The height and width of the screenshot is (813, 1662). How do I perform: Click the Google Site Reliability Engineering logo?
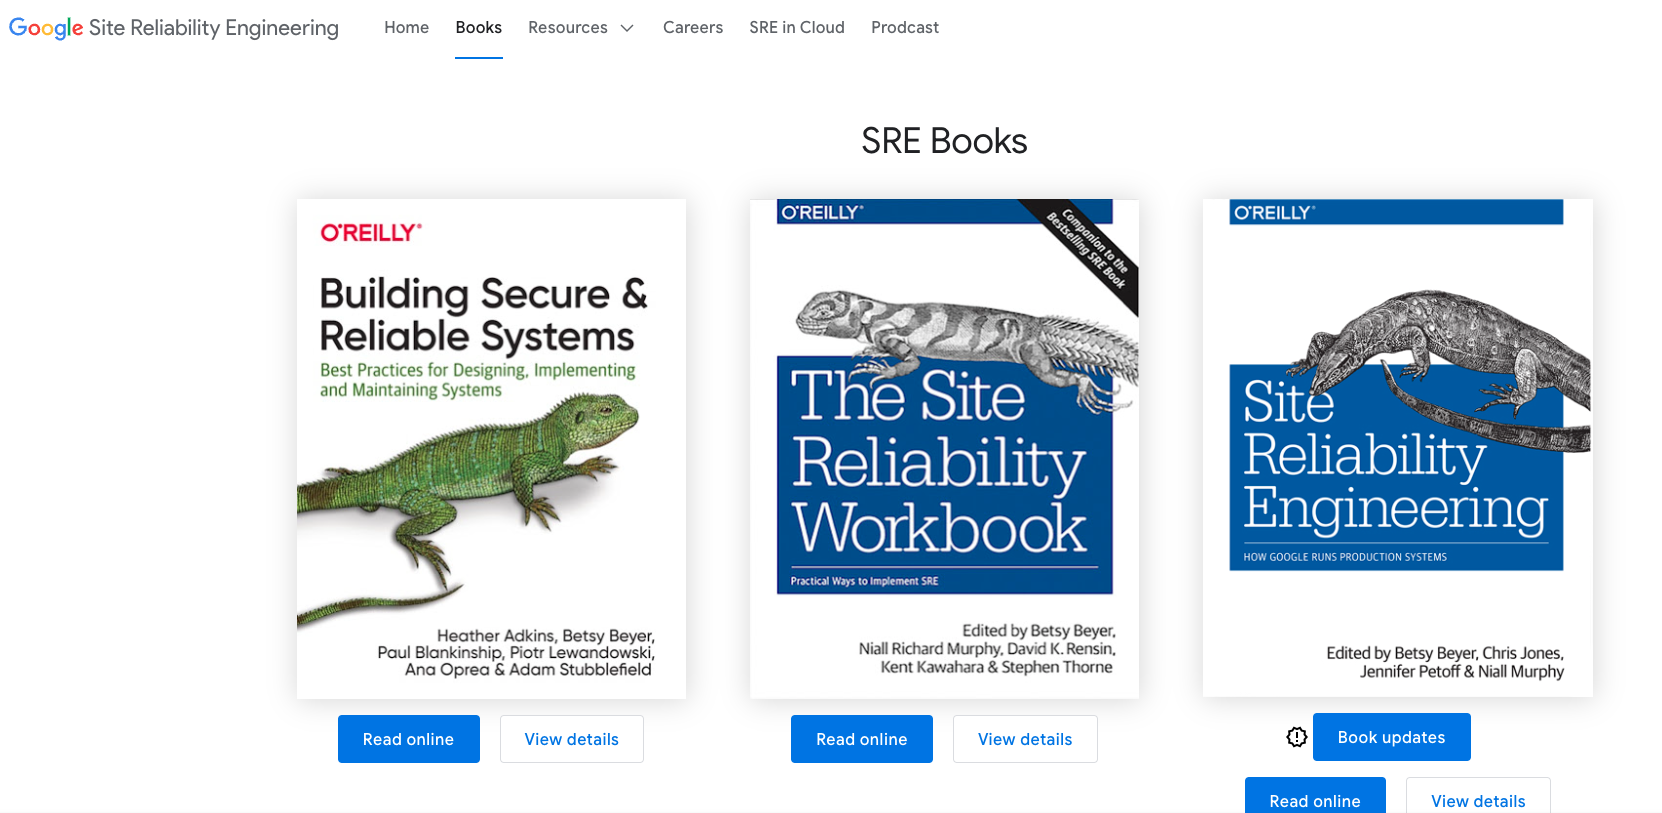(x=174, y=28)
